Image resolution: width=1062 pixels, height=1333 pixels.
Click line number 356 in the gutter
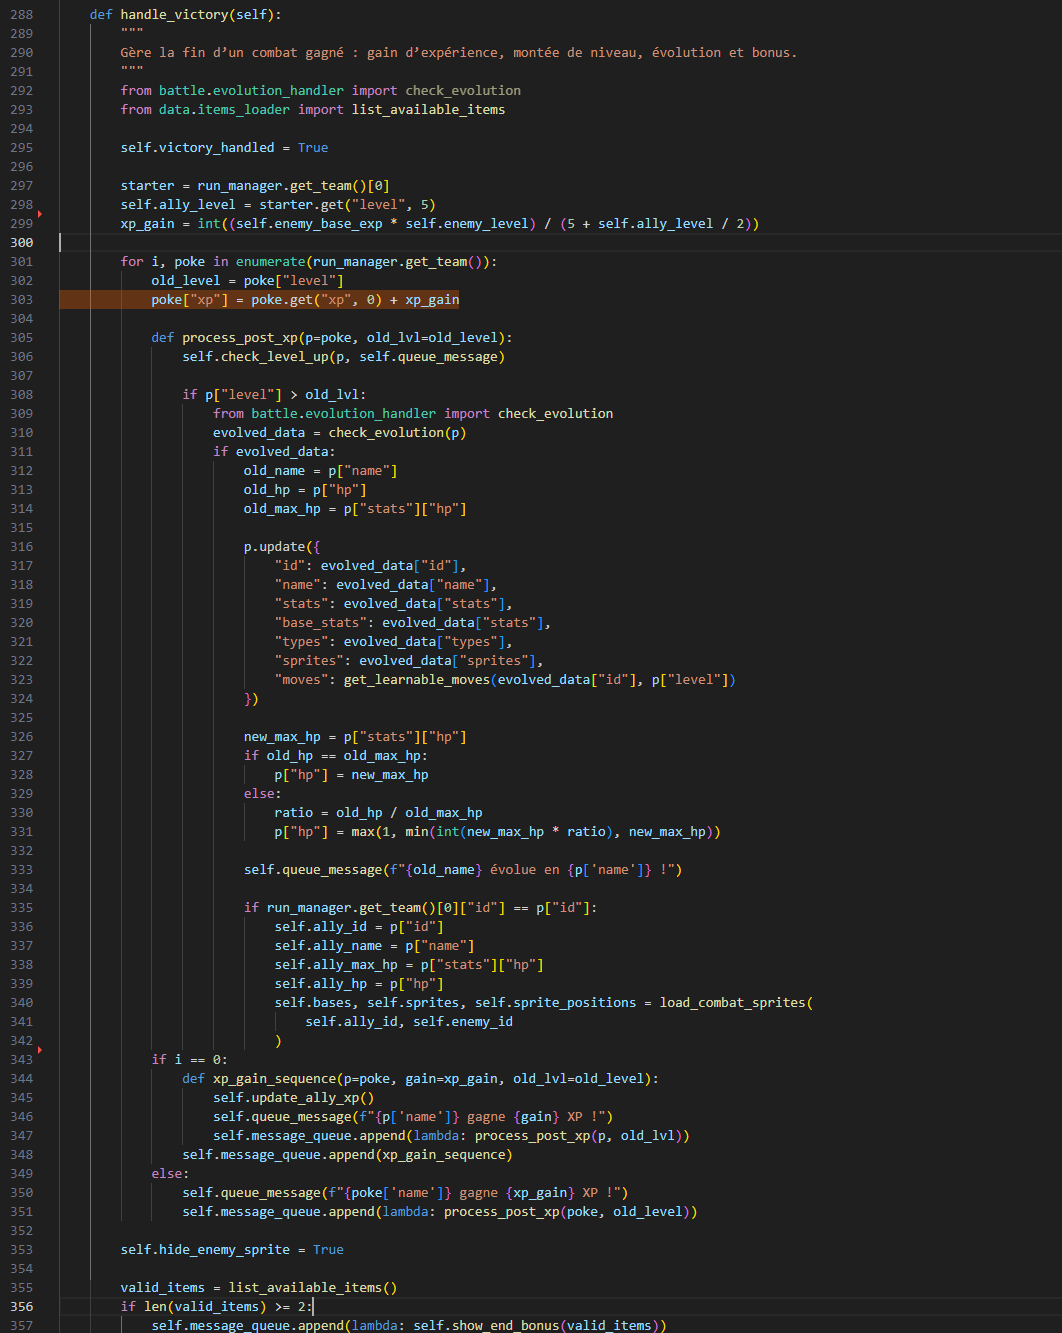[x=21, y=1307]
